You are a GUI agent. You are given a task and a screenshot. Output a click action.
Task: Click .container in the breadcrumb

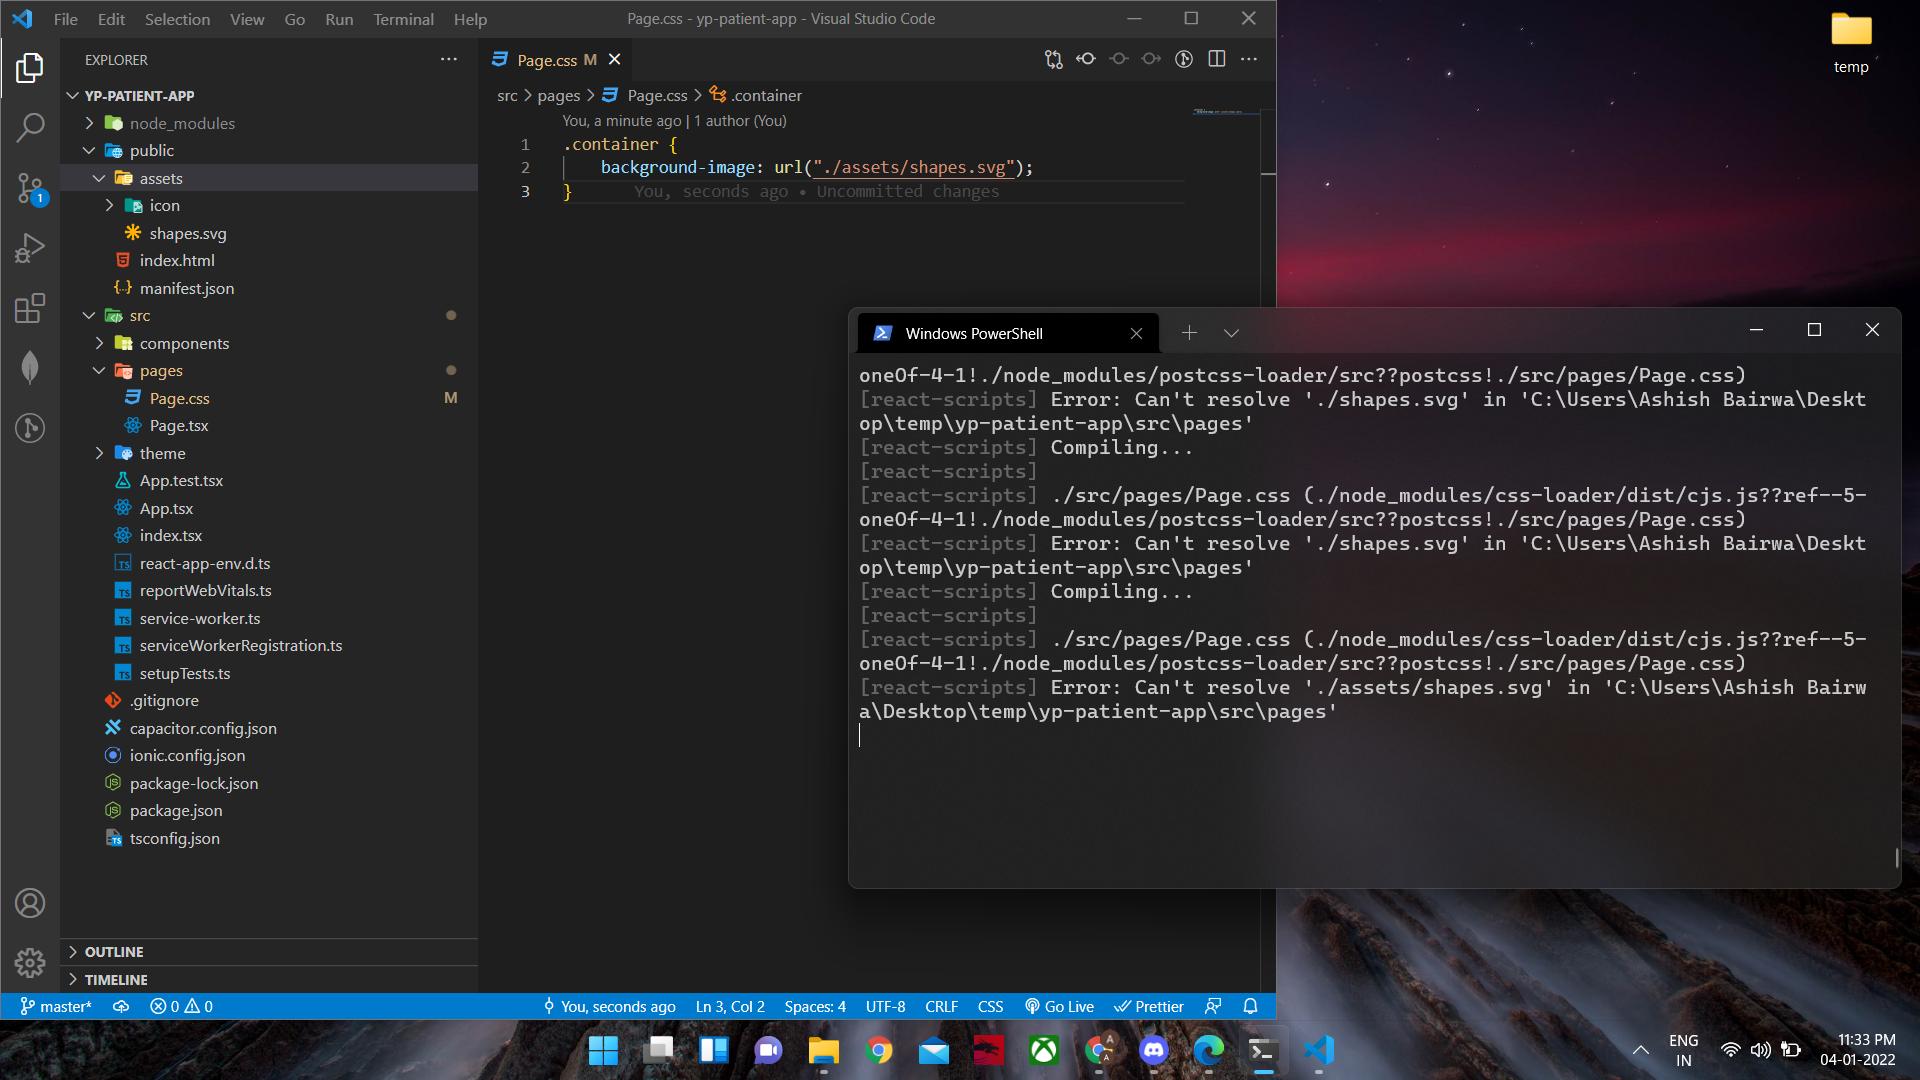pyautogui.click(x=756, y=95)
